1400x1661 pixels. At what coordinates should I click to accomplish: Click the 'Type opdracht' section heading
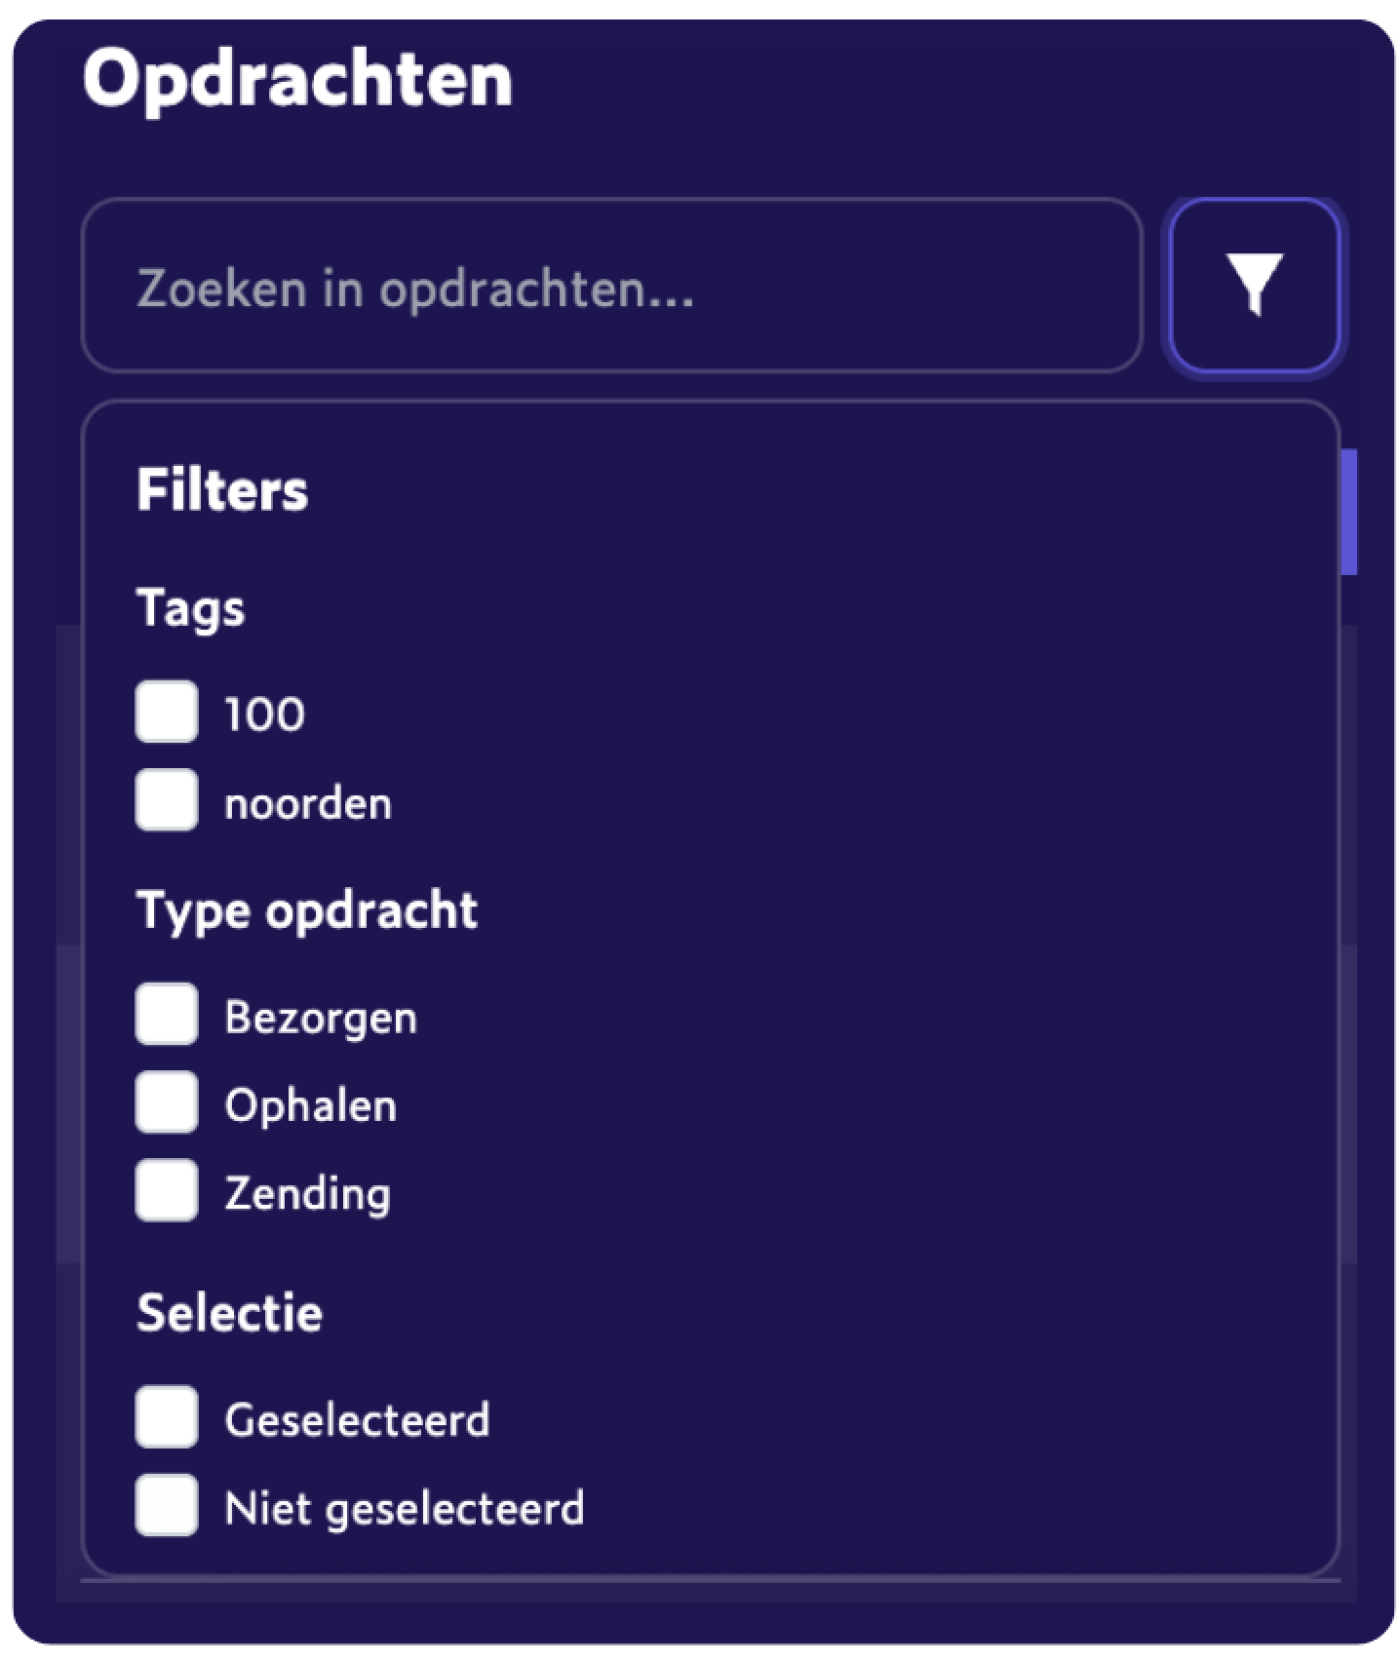(306, 911)
